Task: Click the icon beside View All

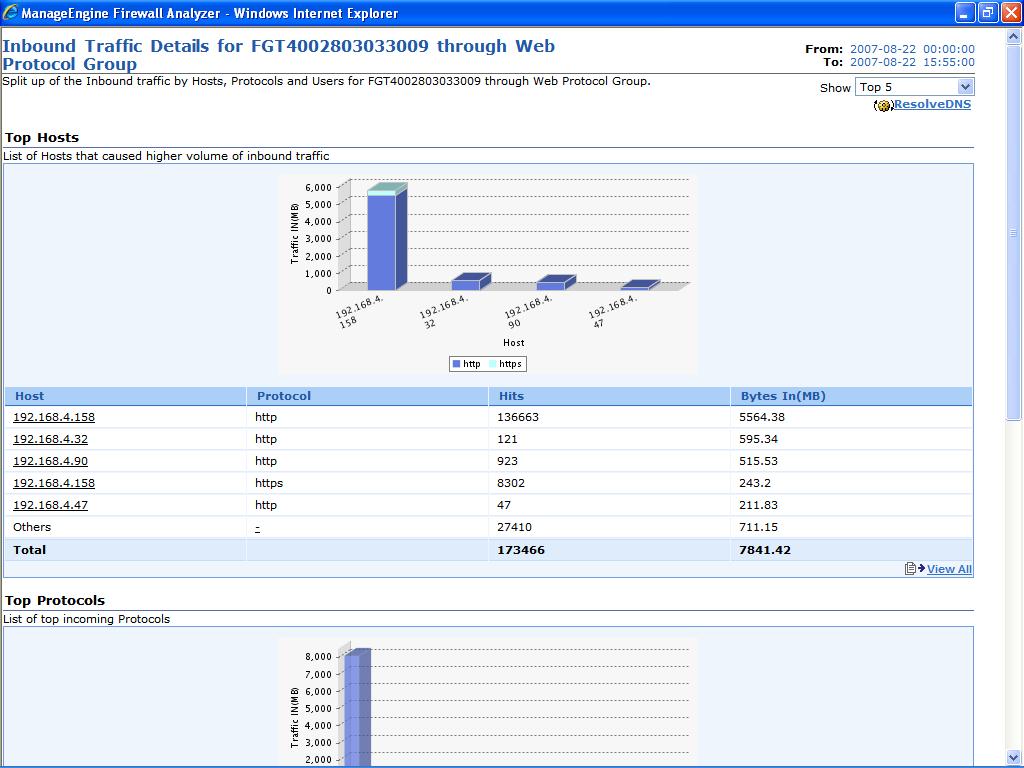Action: (x=914, y=569)
